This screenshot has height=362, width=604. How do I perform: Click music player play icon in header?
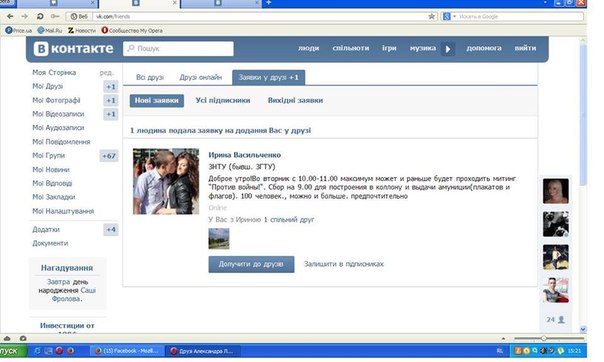(448, 49)
